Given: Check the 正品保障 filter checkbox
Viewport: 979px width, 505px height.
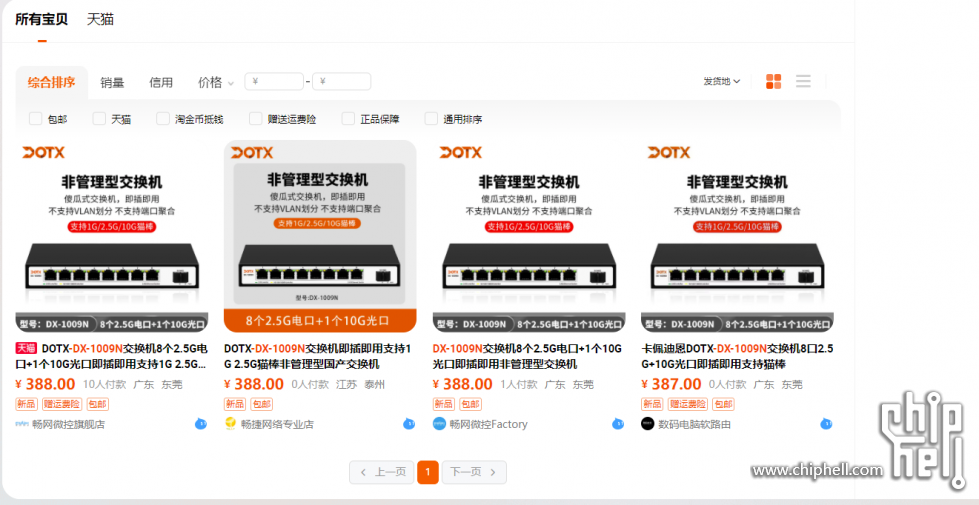Looking at the screenshot, I should click(x=348, y=119).
